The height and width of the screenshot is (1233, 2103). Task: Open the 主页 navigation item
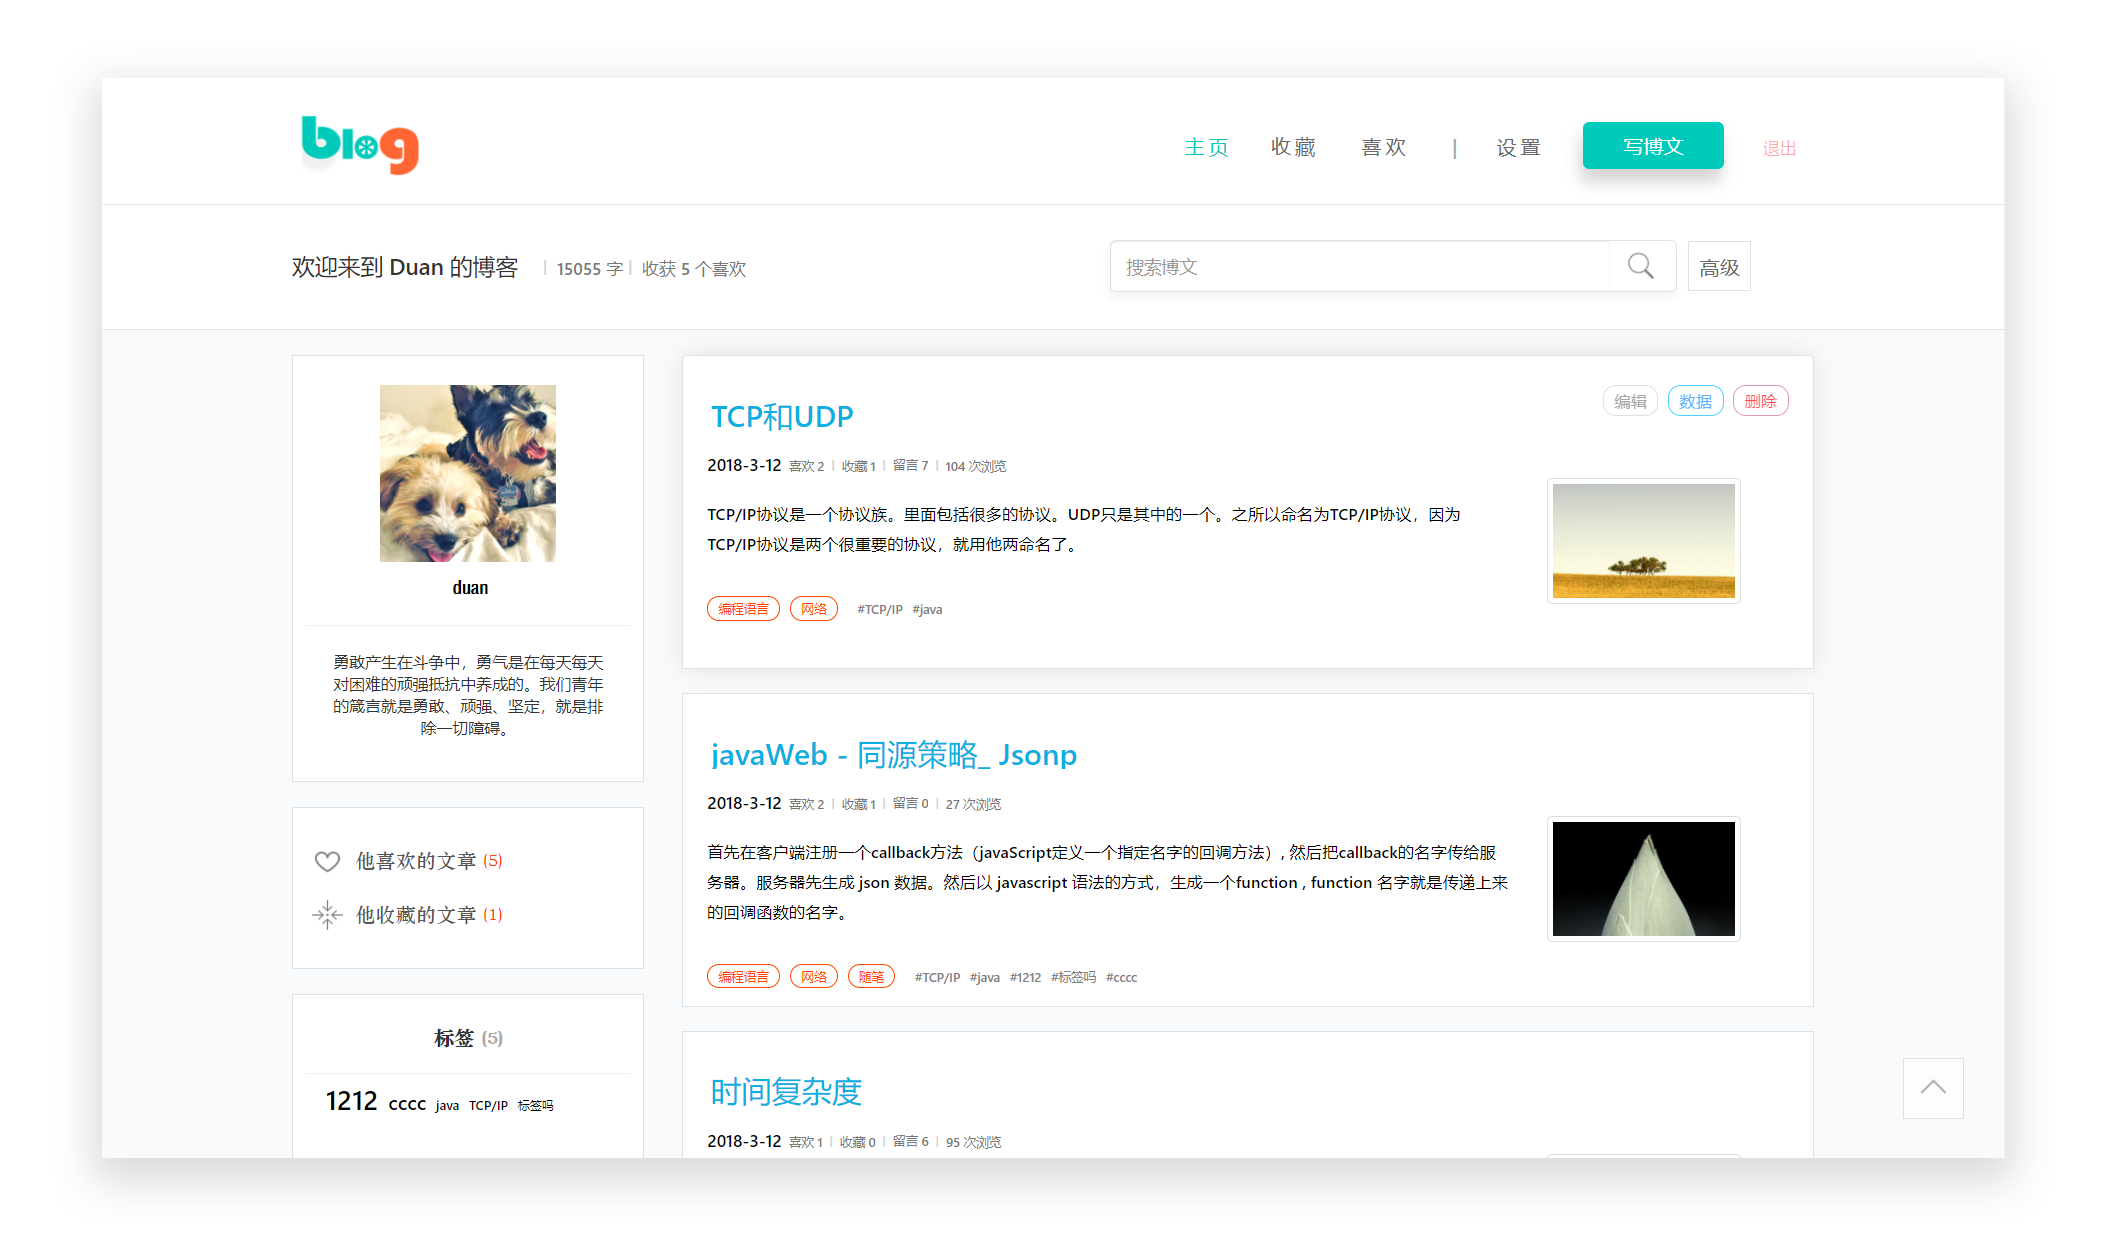pyautogui.click(x=1206, y=148)
